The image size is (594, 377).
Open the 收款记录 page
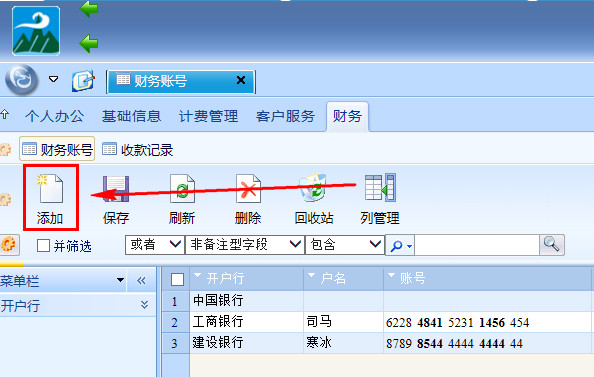[138, 150]
